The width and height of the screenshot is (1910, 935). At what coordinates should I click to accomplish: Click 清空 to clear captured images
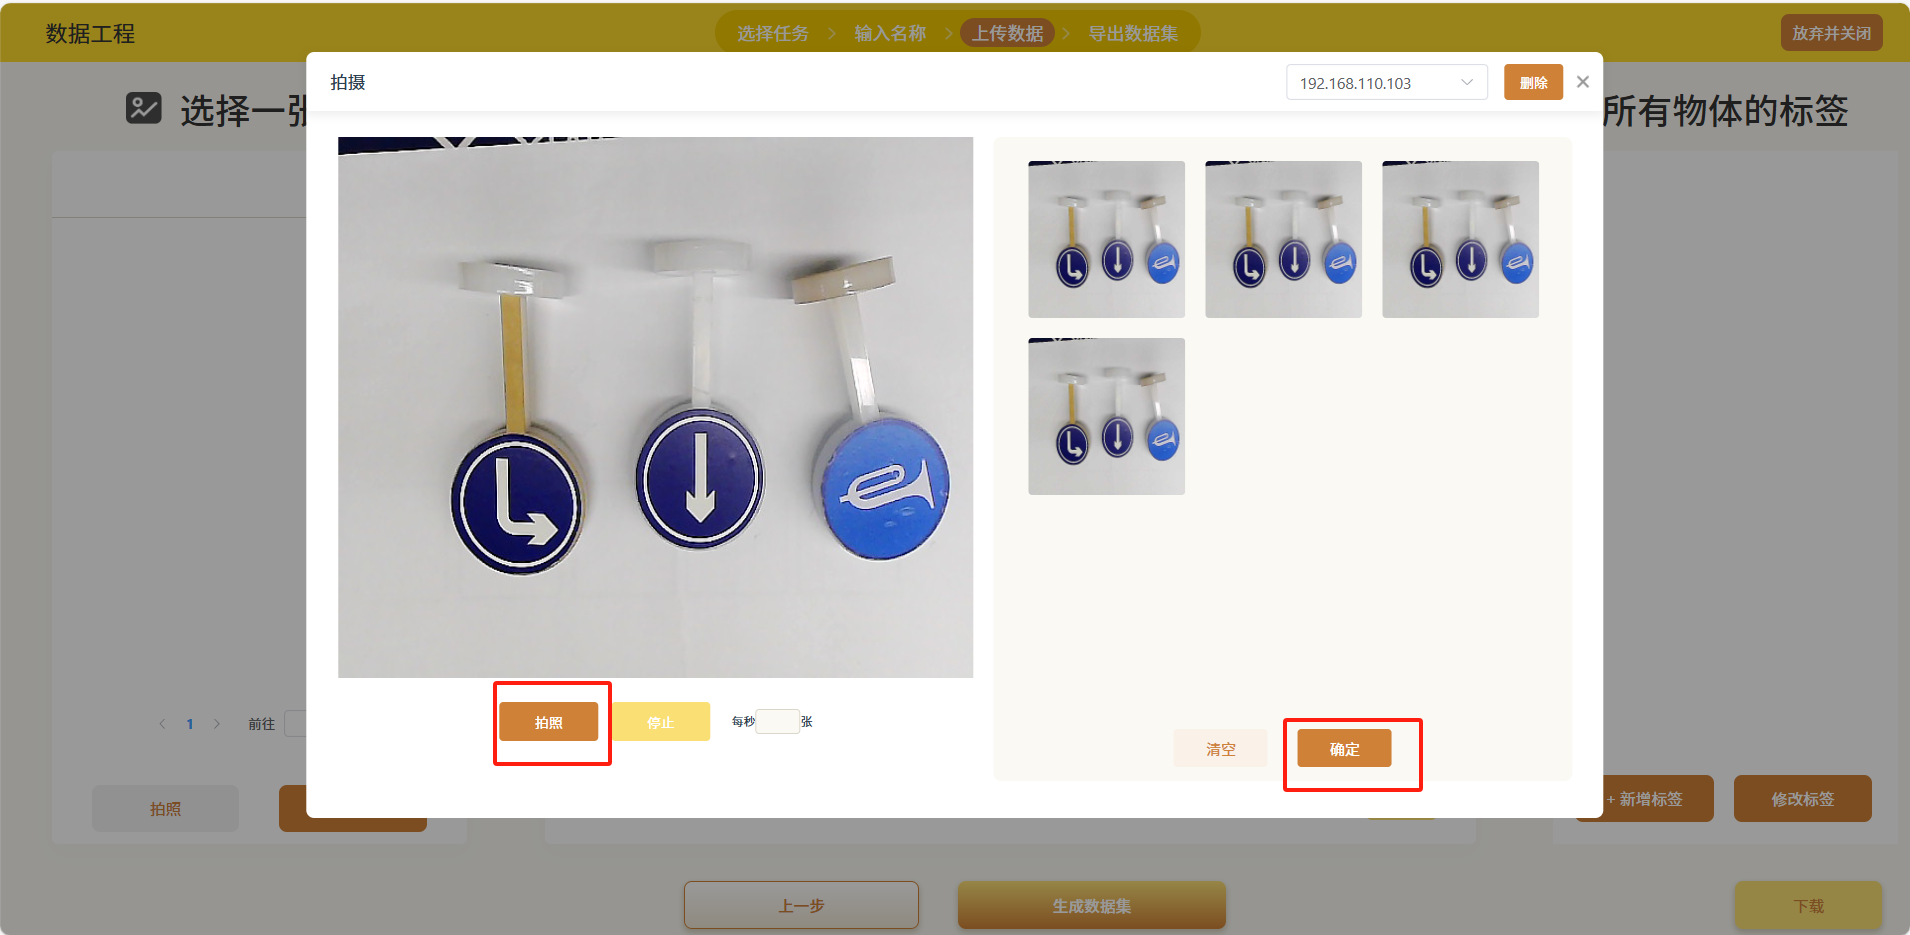coord(1220,749)
